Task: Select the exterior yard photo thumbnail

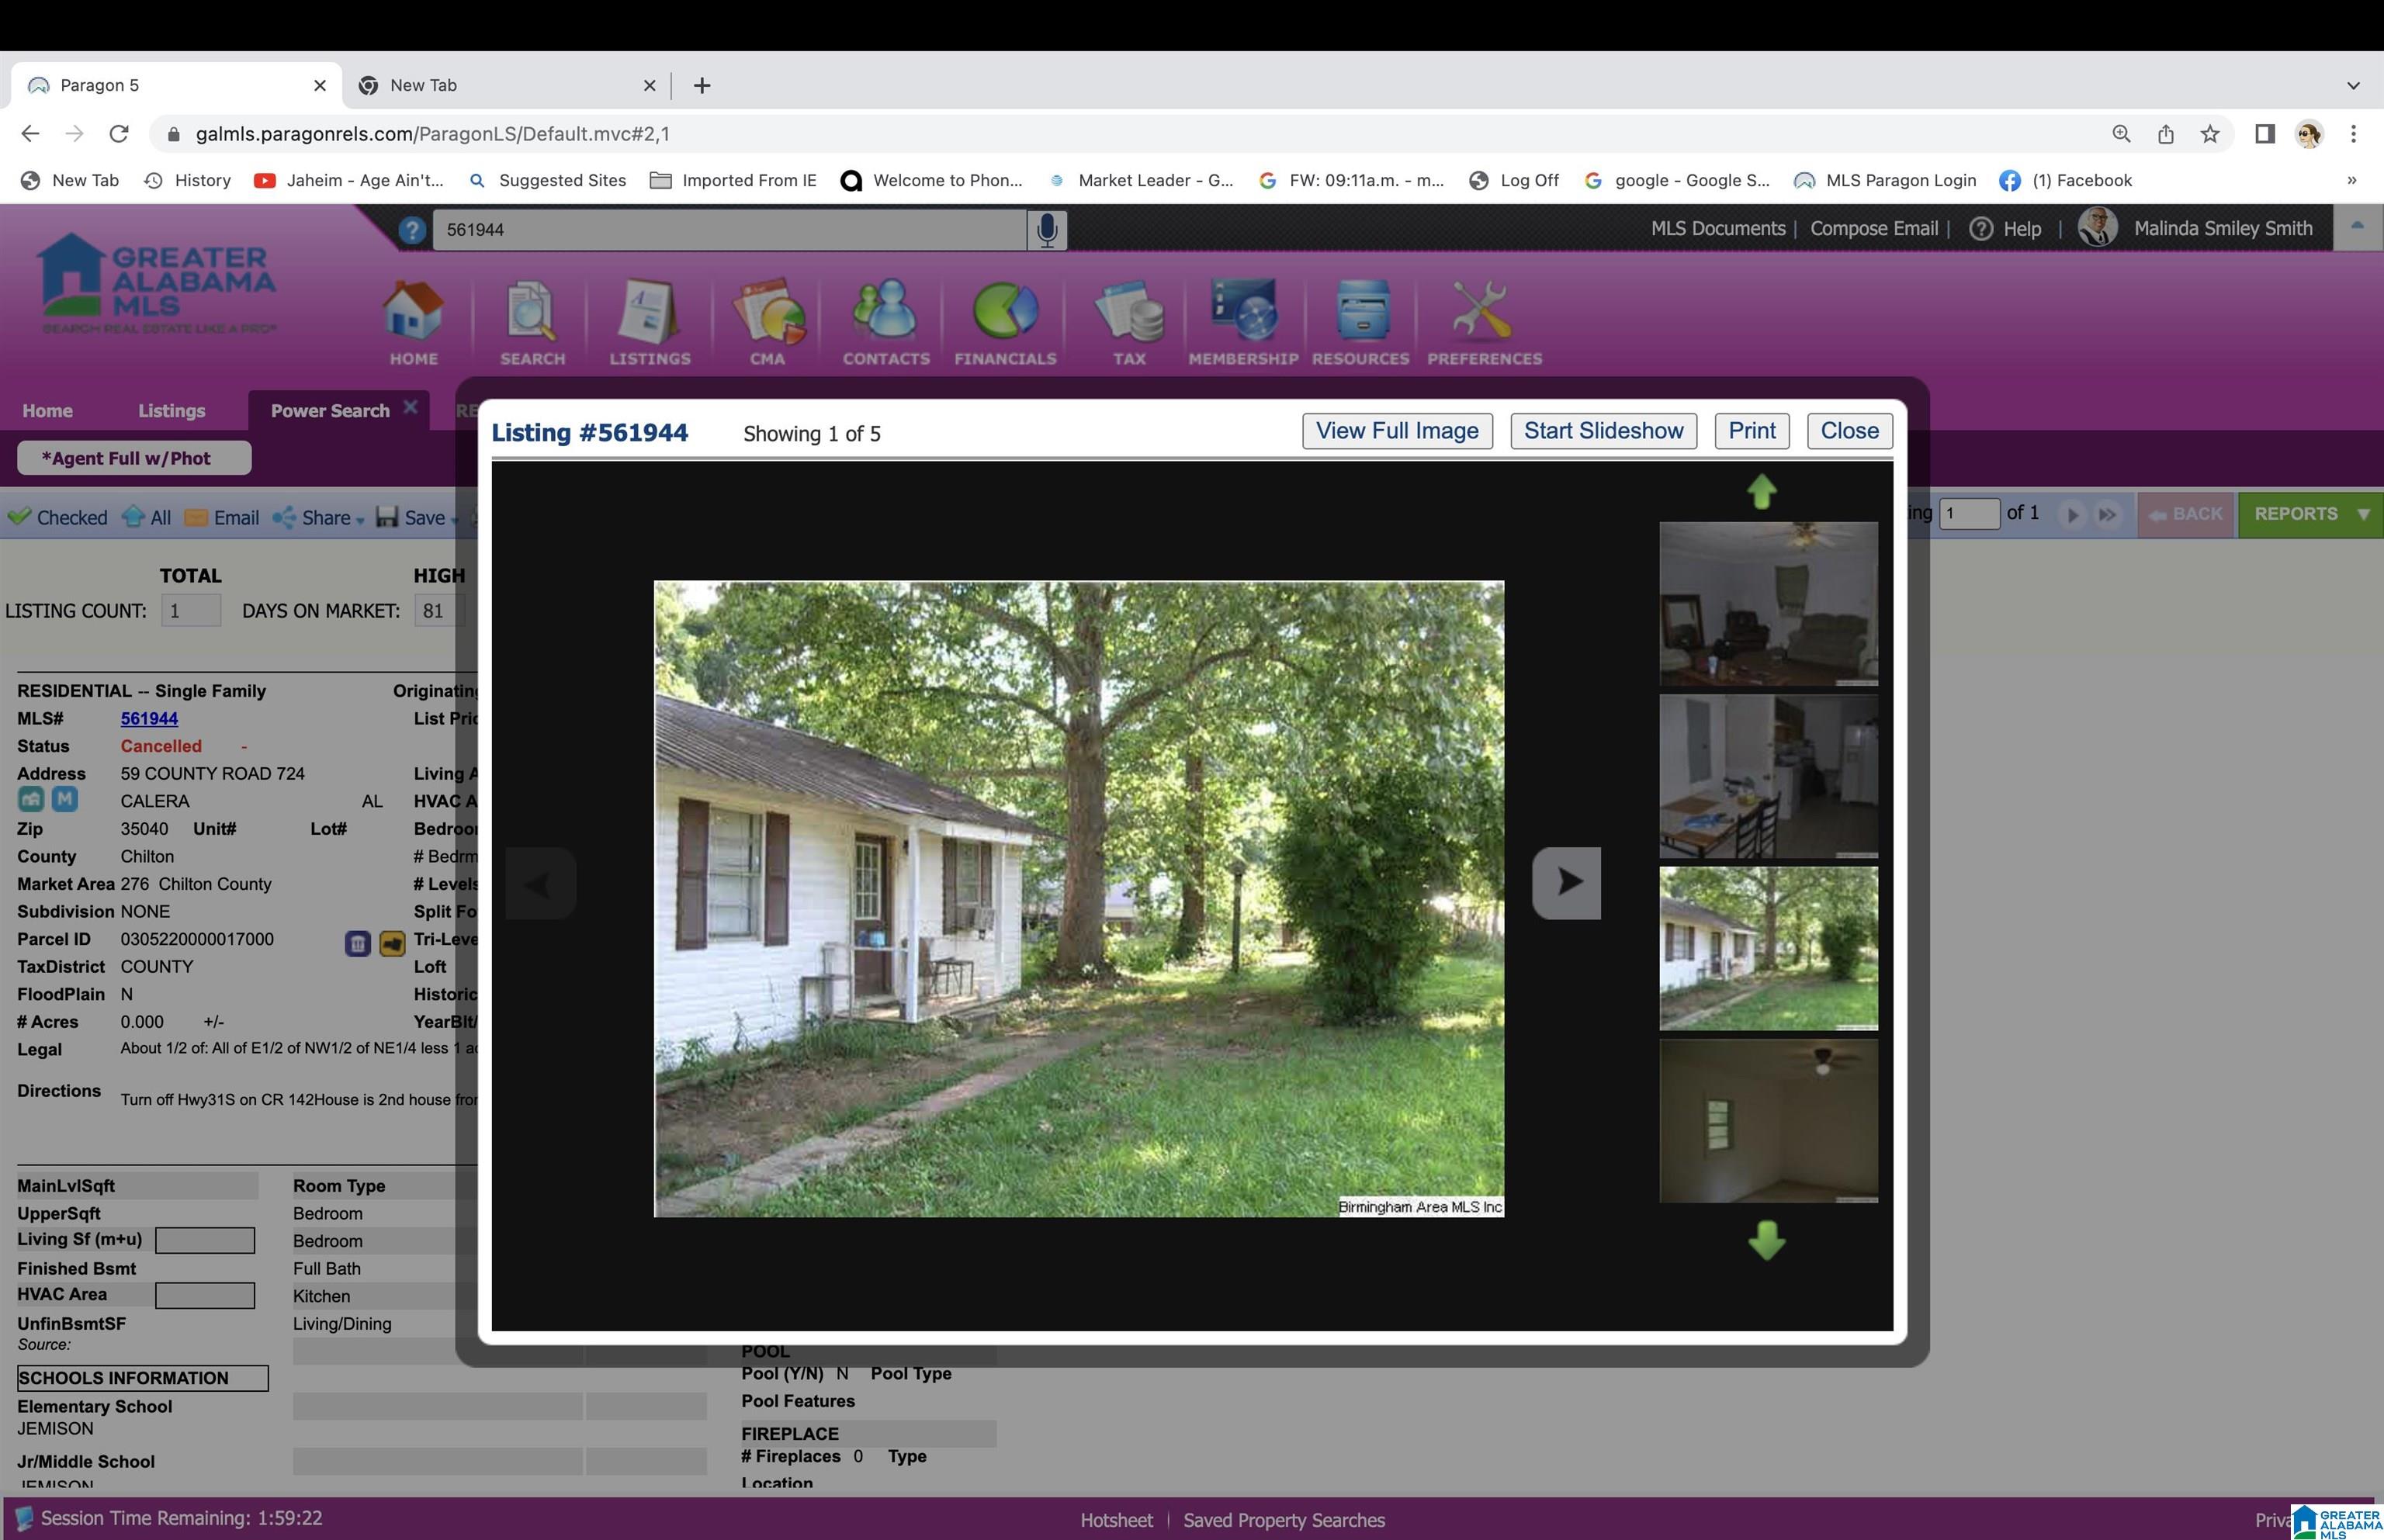Action: 1768,948
